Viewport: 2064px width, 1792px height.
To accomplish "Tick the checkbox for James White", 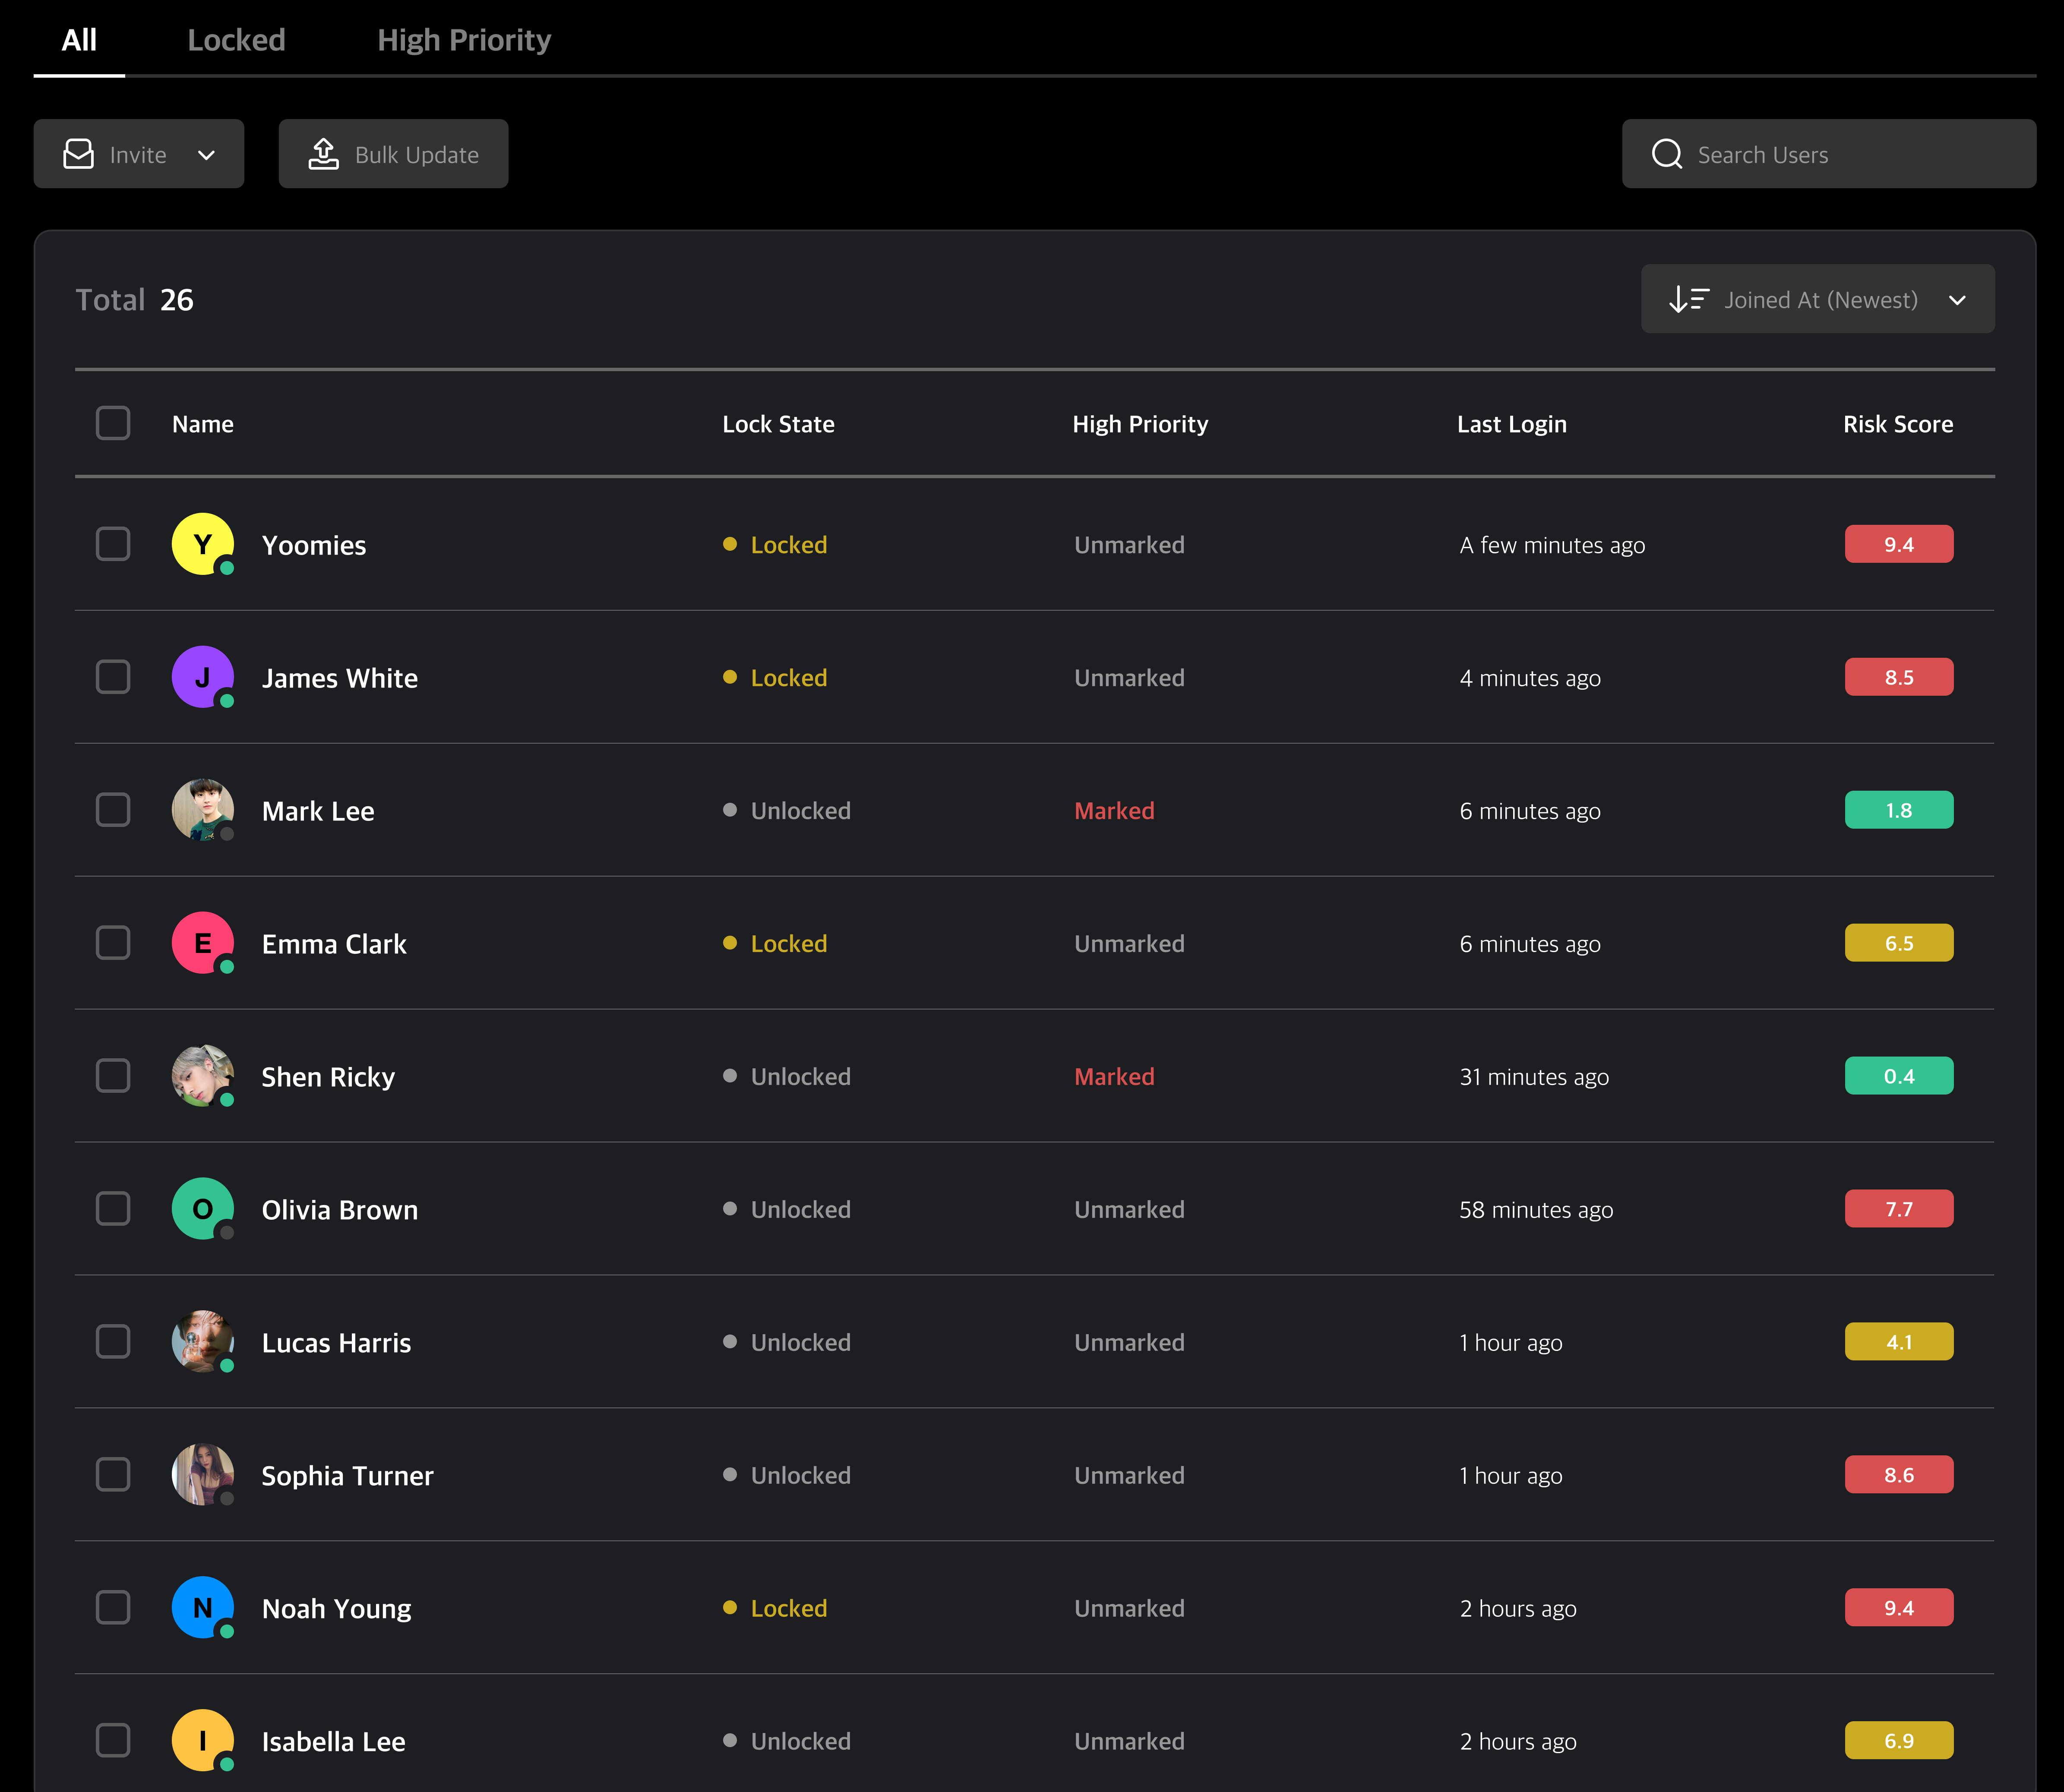I will click(x=113, y=677).
